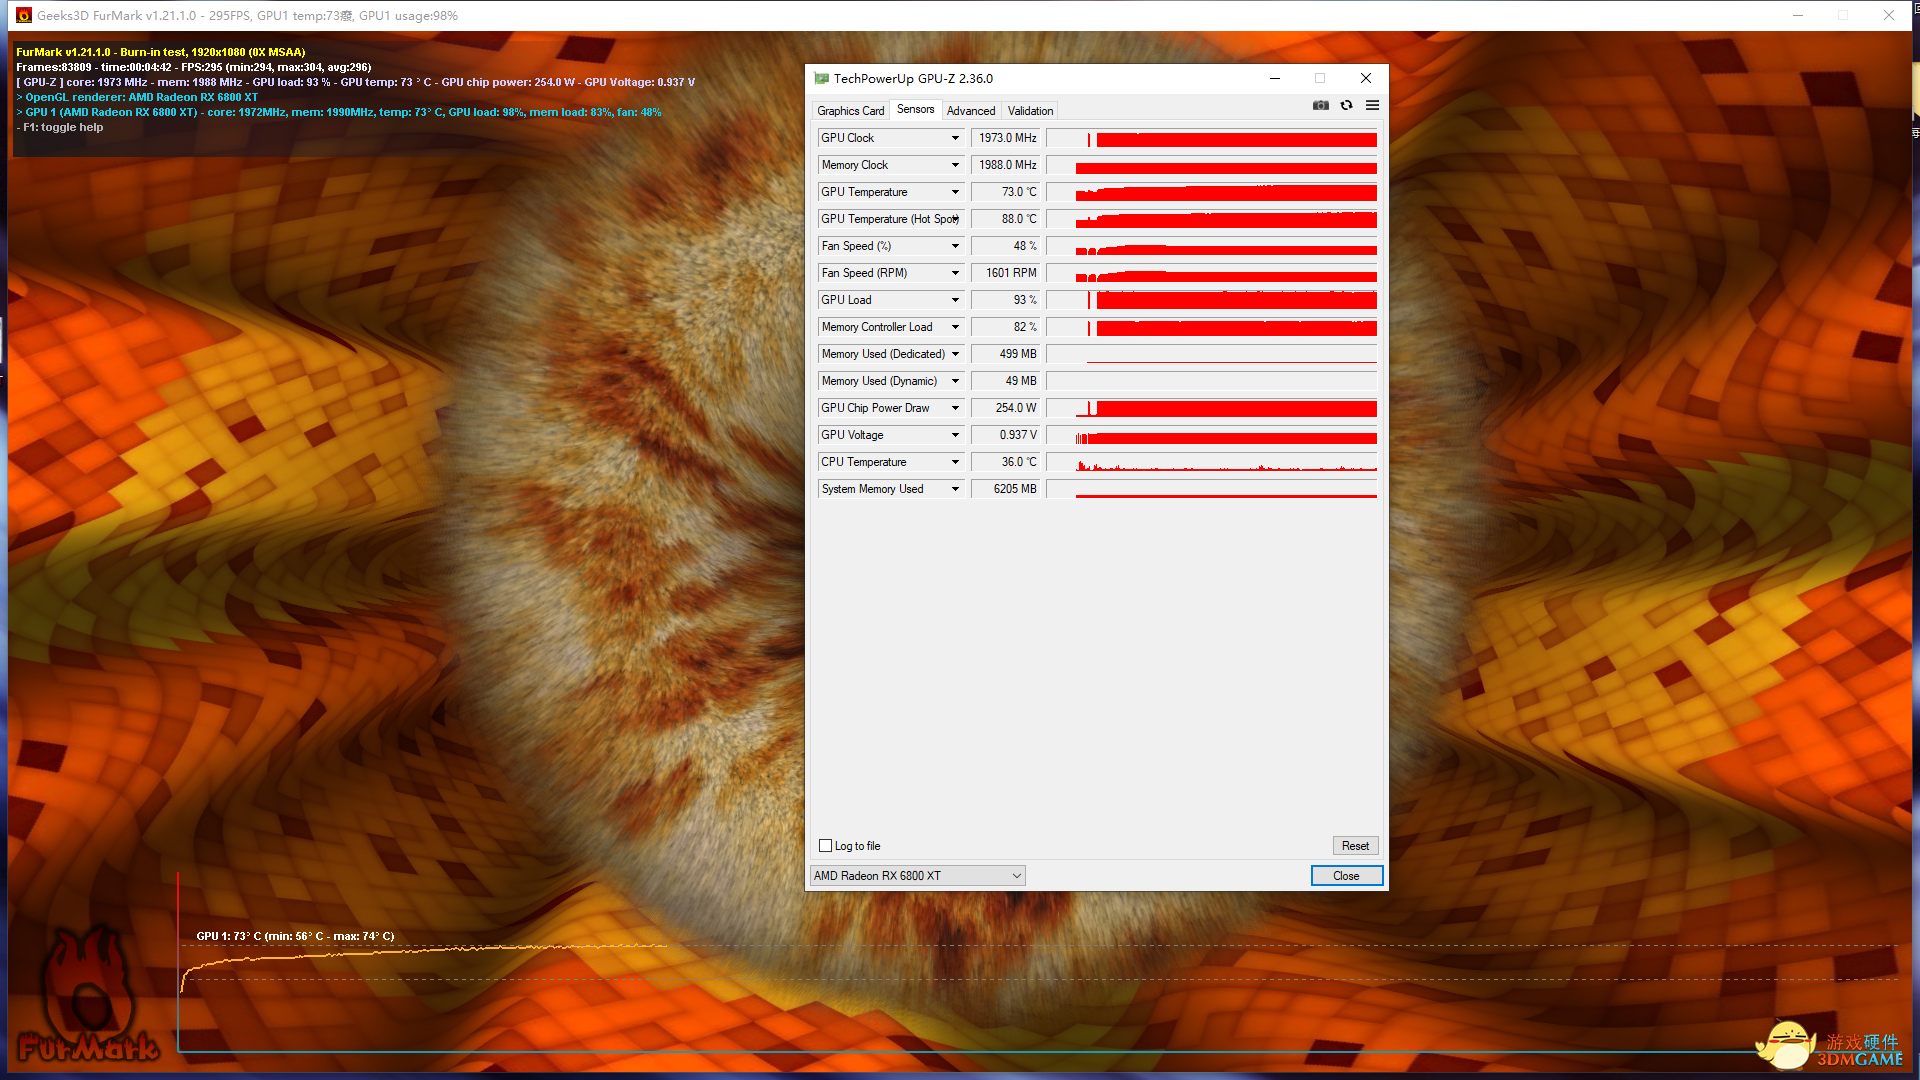Click the 1988.0 MHz memory clock value
Screen dimensions: 1920x1080
point(1005,165)
